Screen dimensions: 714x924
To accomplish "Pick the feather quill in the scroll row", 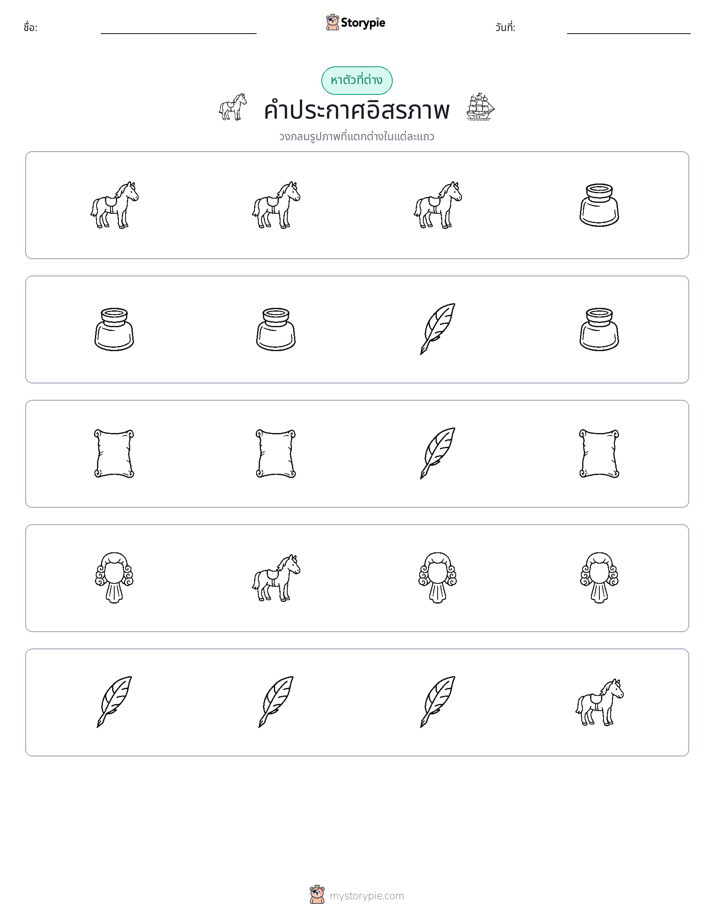I will tap(438, 453).
